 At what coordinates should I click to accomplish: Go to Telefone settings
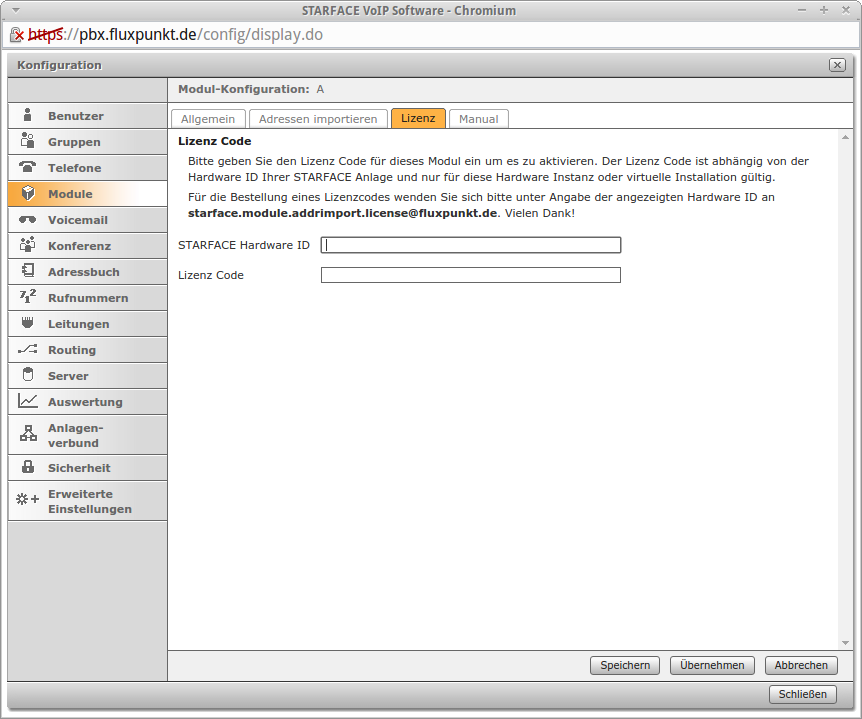pos(87,168)
